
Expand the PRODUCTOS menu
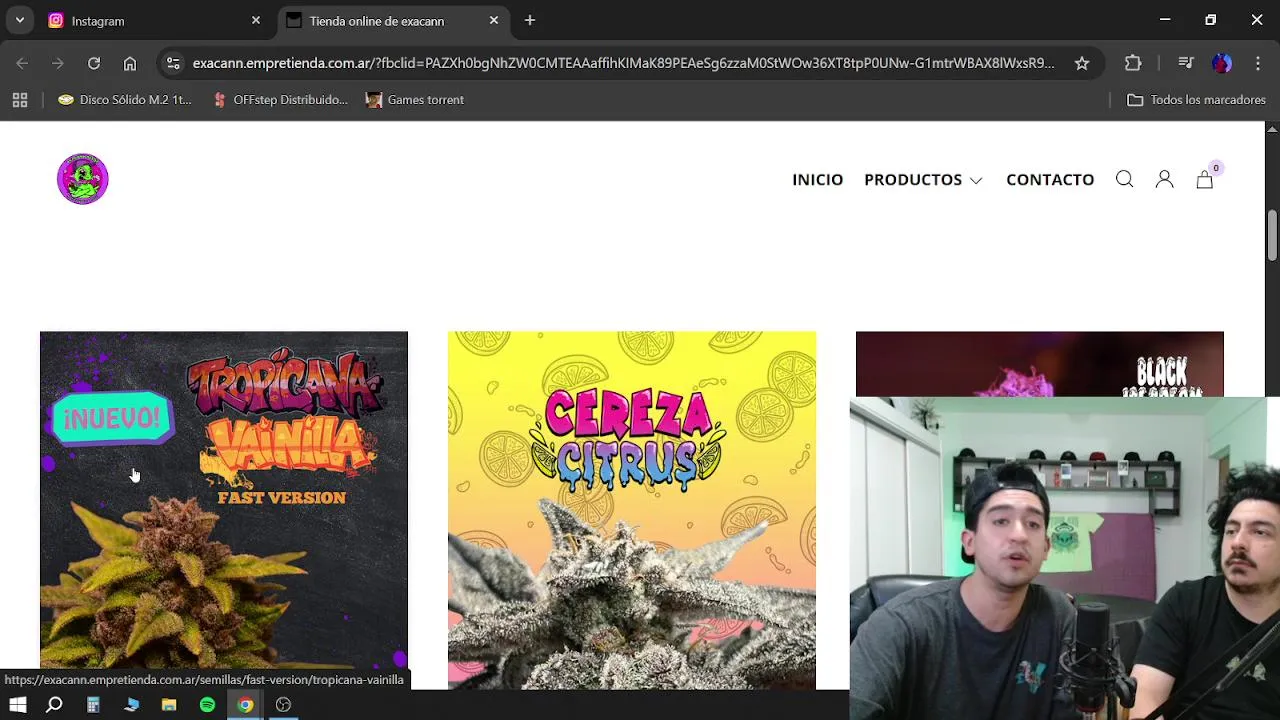pyautogui.click(x=923, y=179)
